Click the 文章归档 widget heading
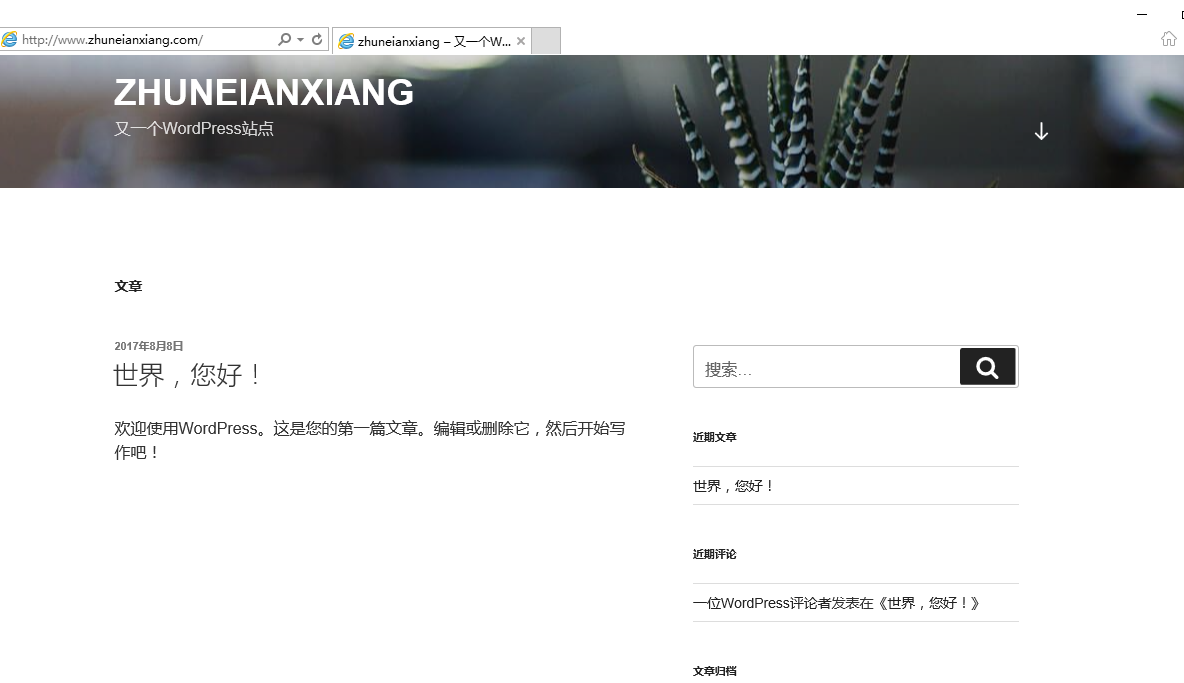Image resolution: width=1184 pixels, height=683 pixels. [714, 671]
